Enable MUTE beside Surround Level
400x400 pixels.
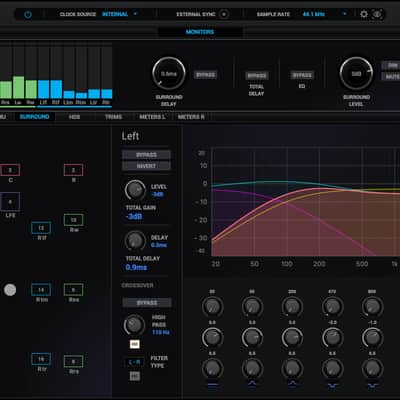tap(392, 77)
